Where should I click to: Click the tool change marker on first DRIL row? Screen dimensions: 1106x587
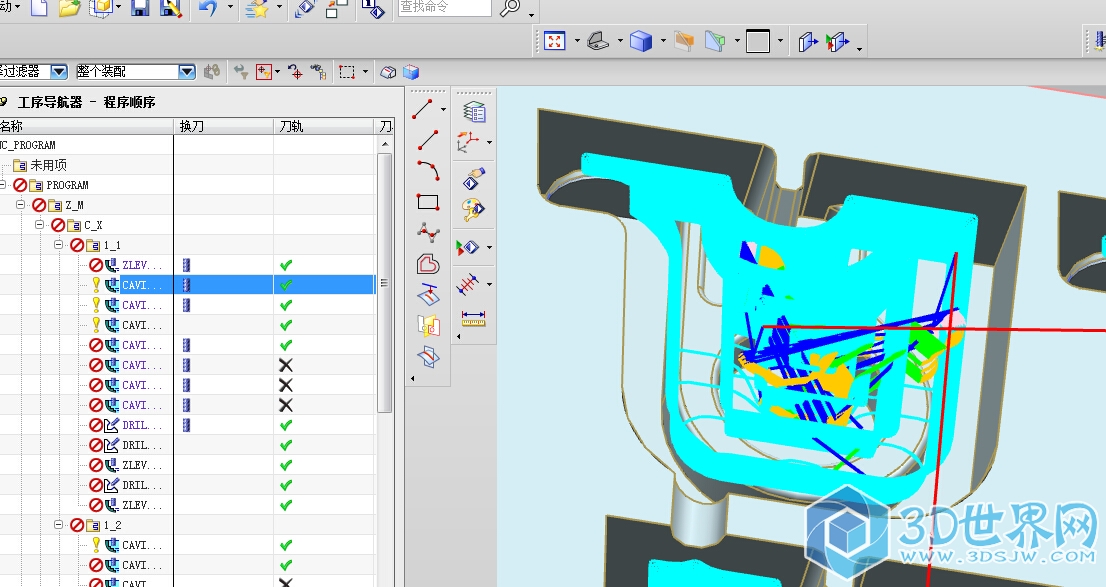coord(186,425)
